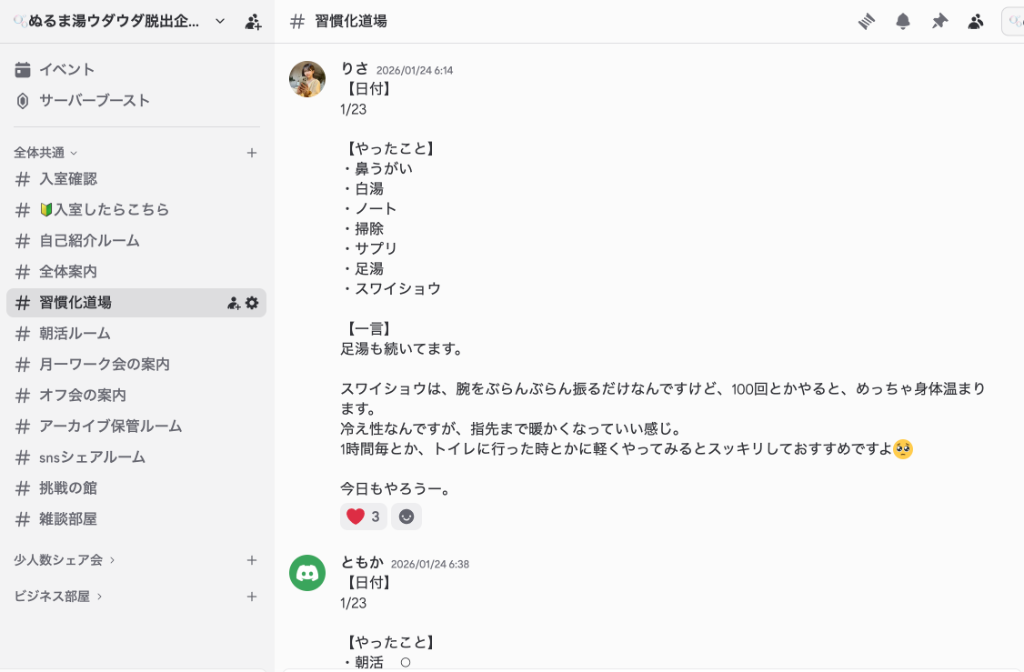This screenshot has width=1024, height=672.
Task: Toggle the heart reaction with count 3
Action: pos(363,517)
